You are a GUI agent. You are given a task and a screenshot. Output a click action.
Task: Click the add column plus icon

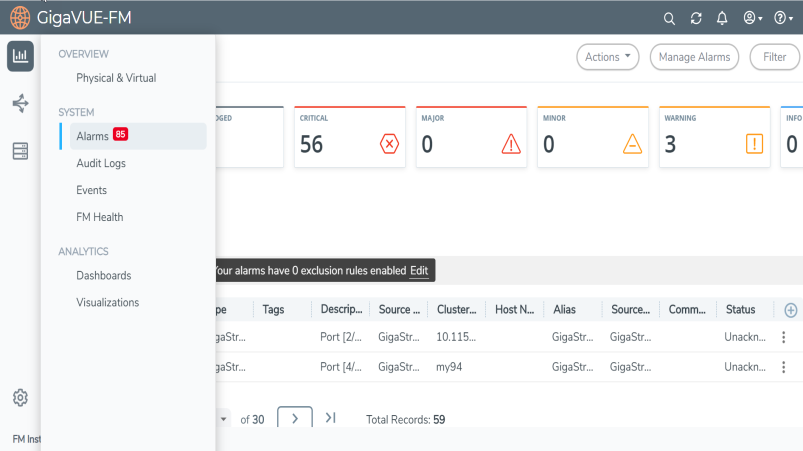[x=791, y=310]
